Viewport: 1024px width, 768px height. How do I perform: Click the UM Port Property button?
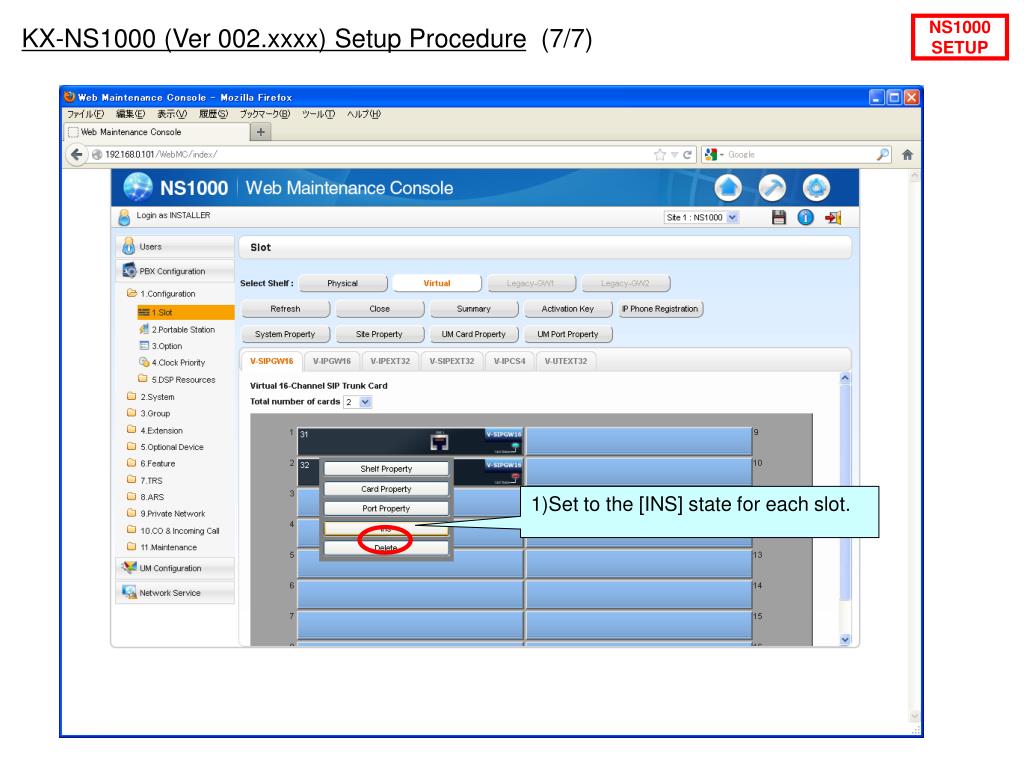pos(568,334)
